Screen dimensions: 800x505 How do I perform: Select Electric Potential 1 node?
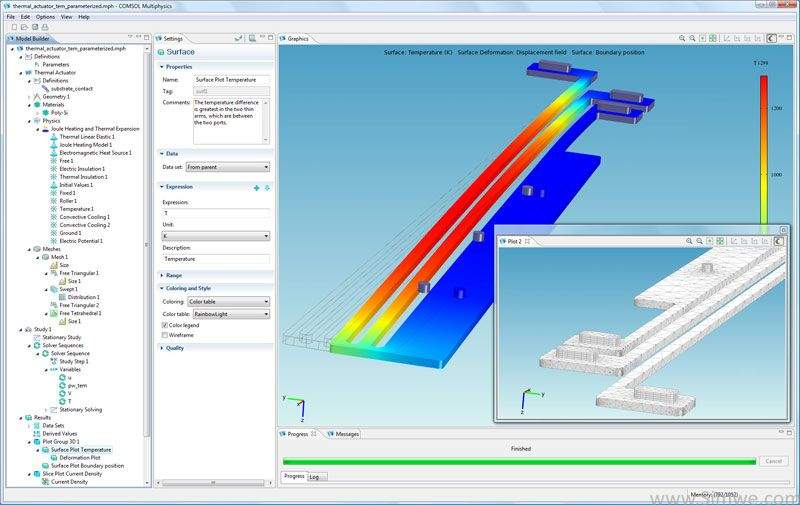pos(81,241)
